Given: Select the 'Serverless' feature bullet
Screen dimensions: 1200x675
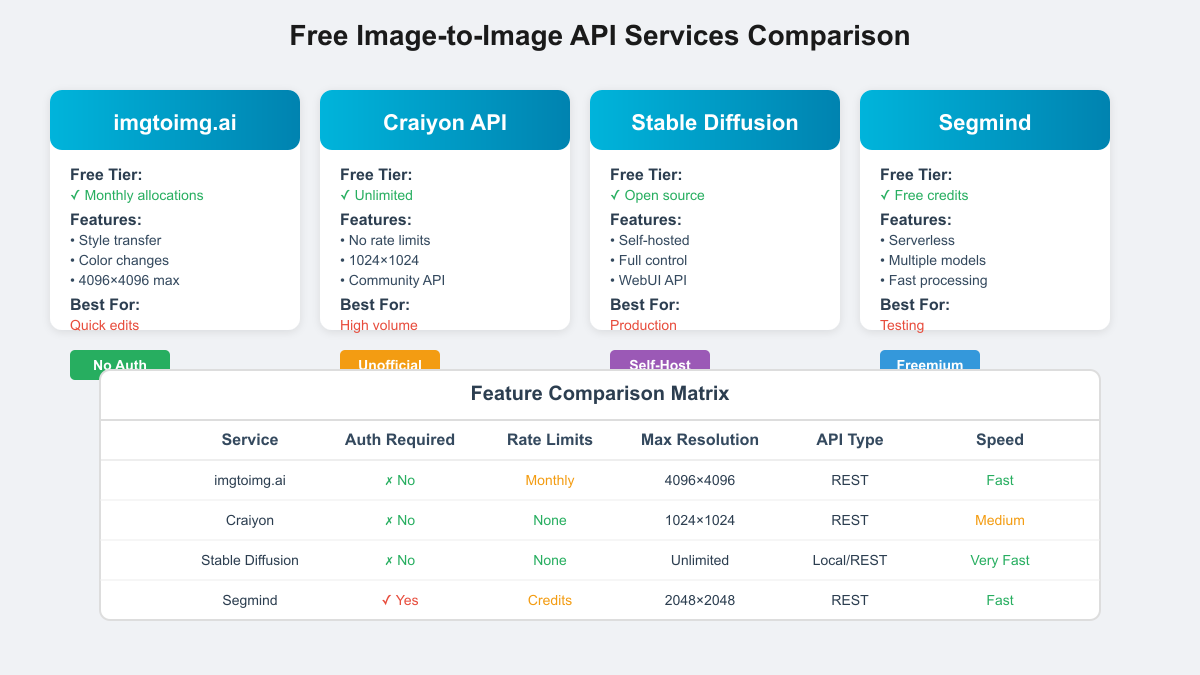Looking at the screenshot, I should click(917, 240).
